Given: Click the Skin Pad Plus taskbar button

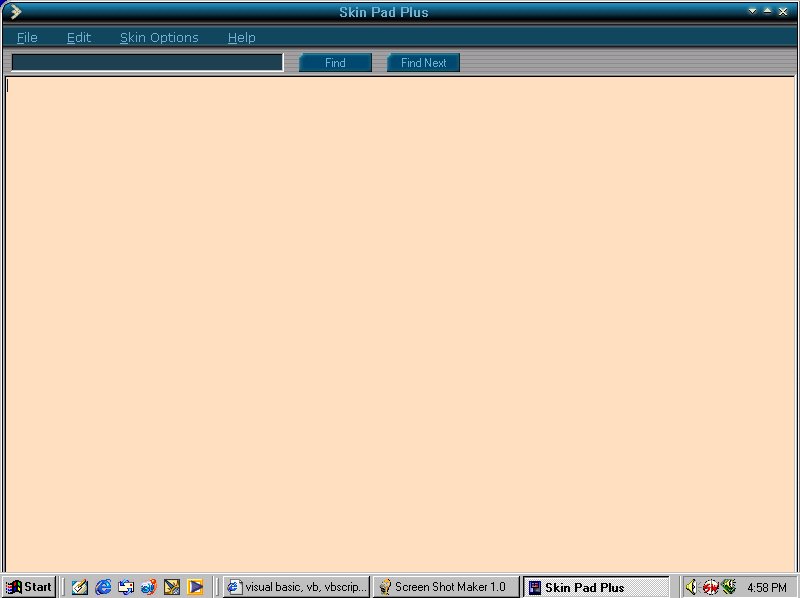Looking at the screenshot, I should 596,587.
